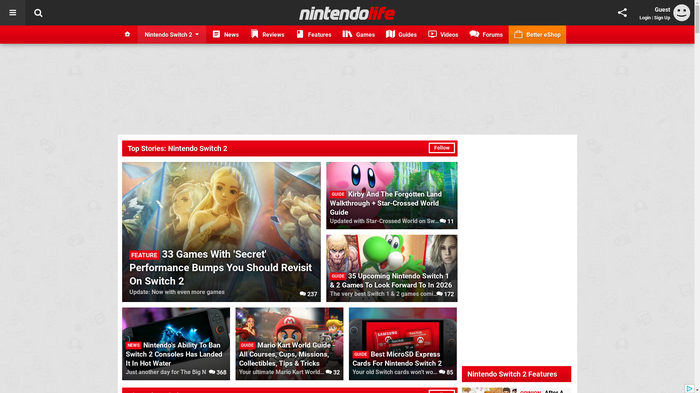This screenshot has width=700, height=393.
Task: Click the Guest avatar smiley icon
Action: [681, 13]
